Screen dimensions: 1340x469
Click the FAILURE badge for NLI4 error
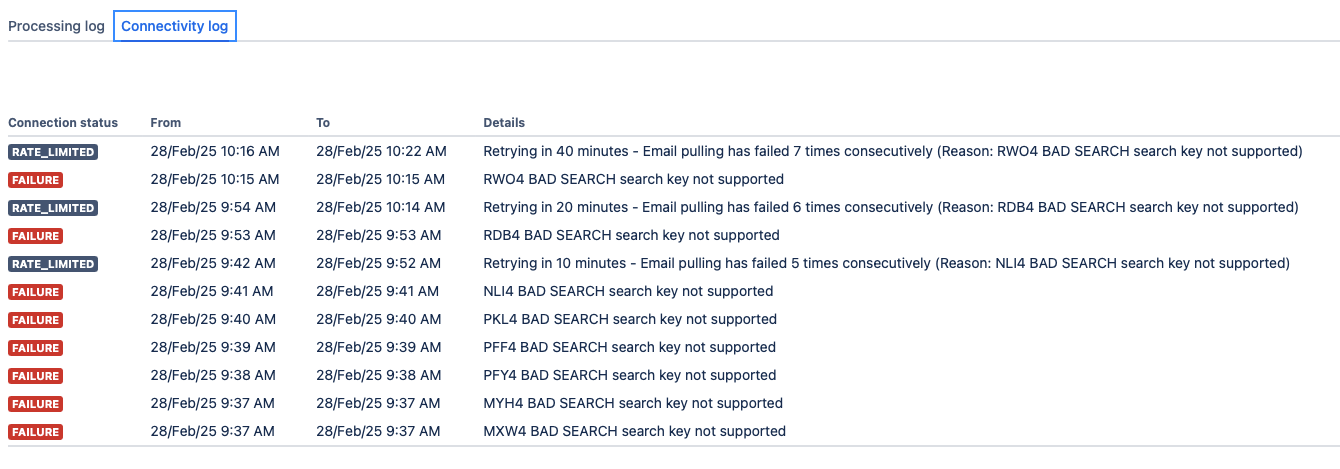36,292
